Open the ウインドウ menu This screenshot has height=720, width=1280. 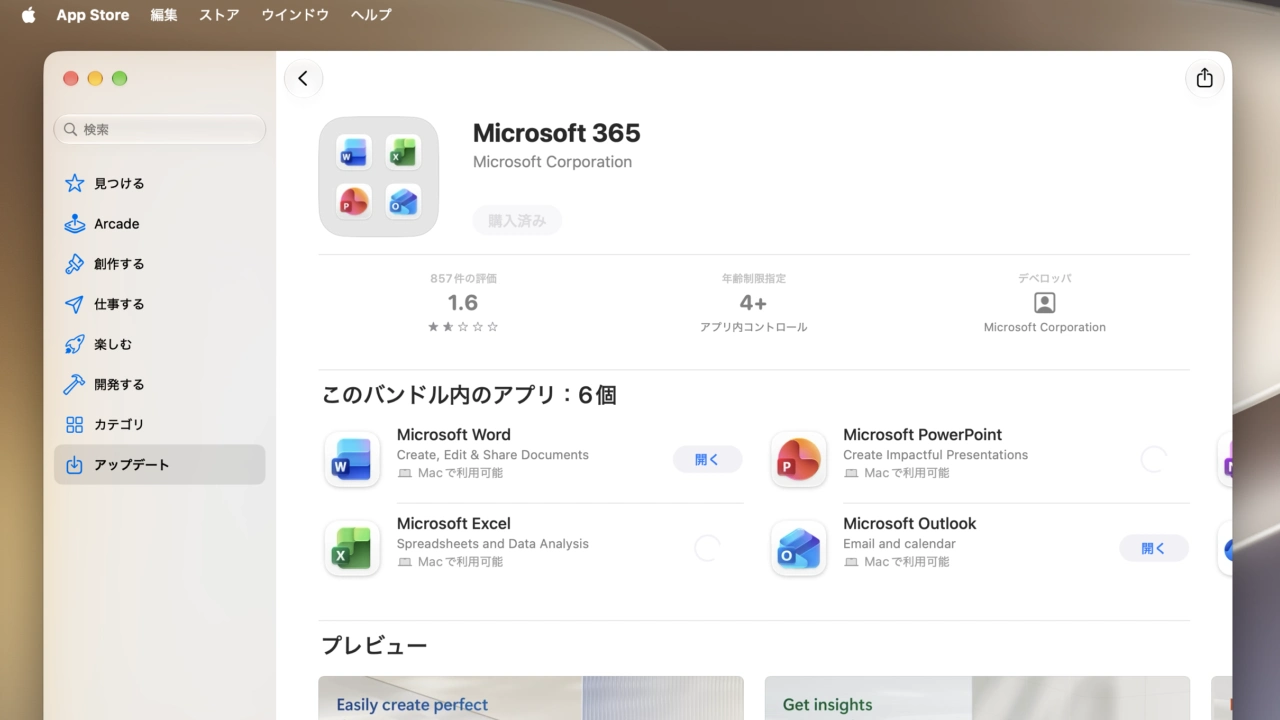click(295, 15)
